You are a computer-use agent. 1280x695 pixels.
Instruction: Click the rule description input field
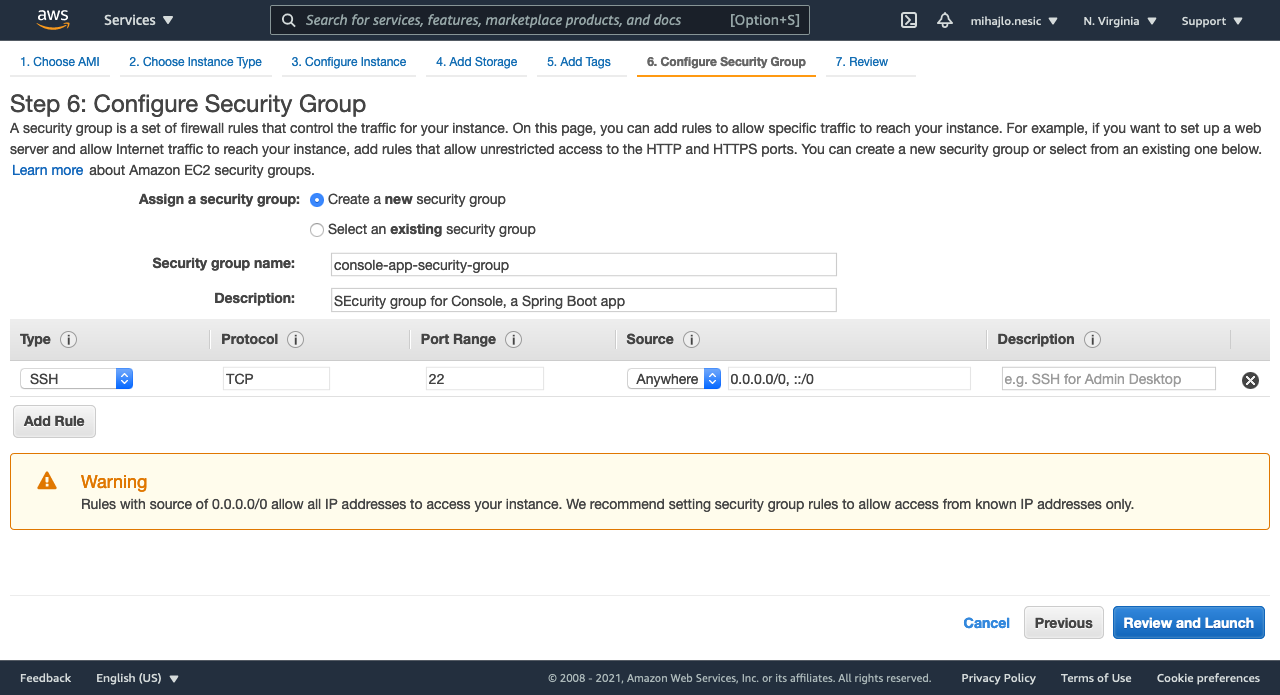(x=1109, y=379)
